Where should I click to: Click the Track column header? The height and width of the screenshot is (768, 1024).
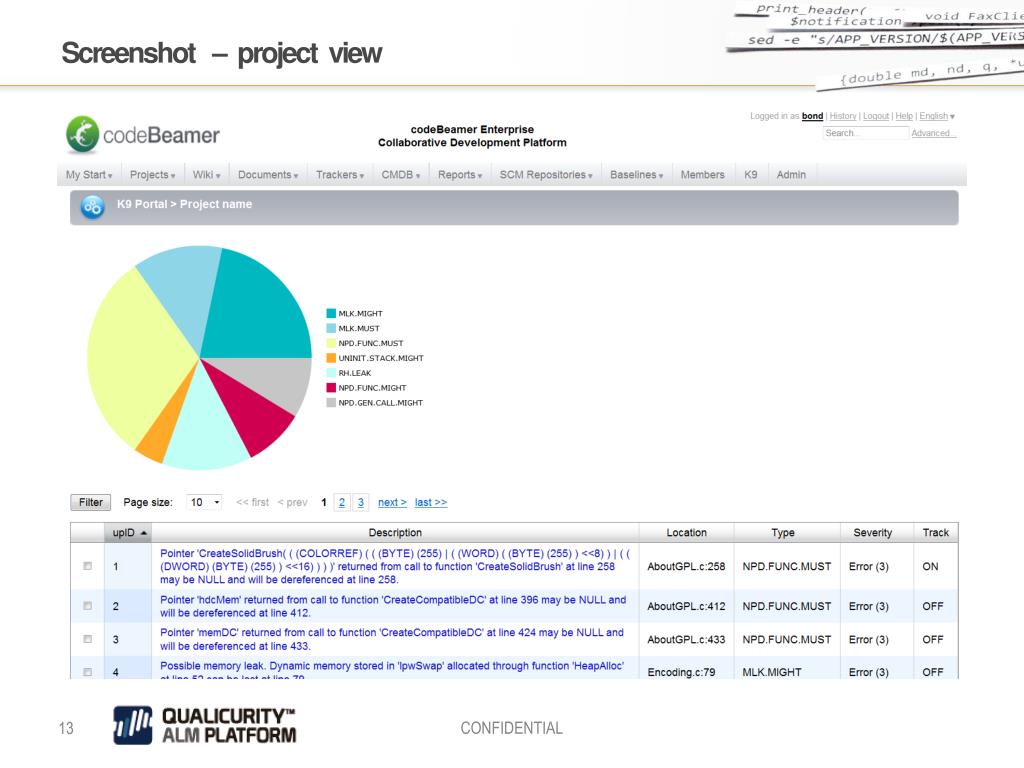pos(935,533)
